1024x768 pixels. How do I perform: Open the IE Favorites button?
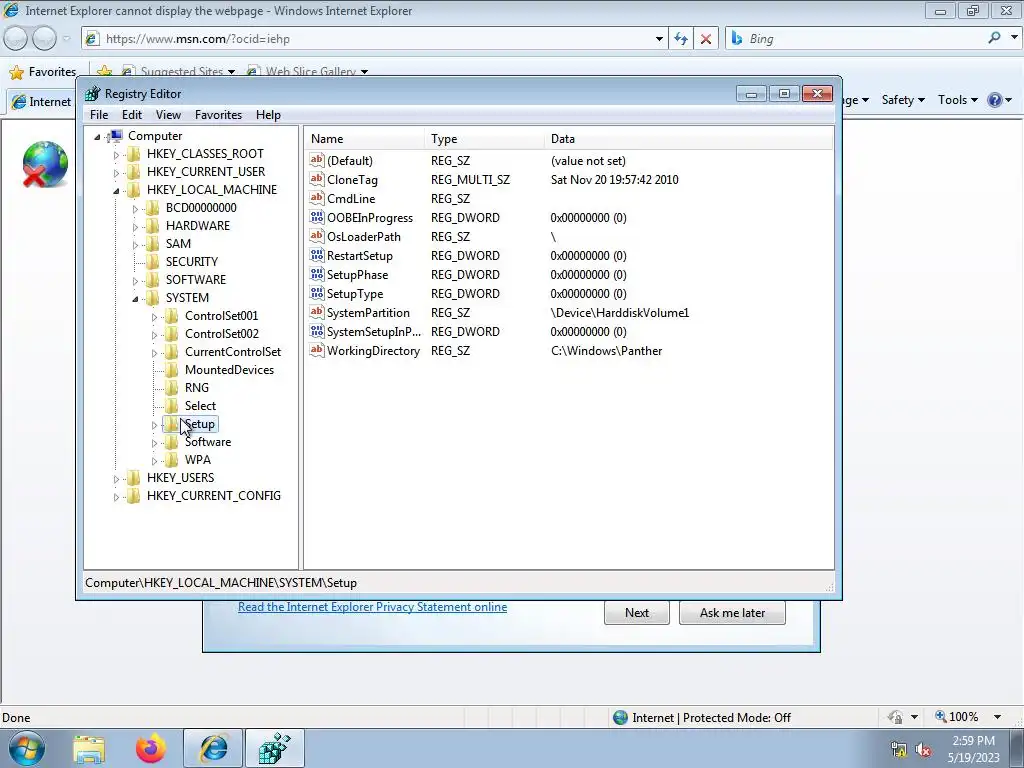tap(42, 72)
